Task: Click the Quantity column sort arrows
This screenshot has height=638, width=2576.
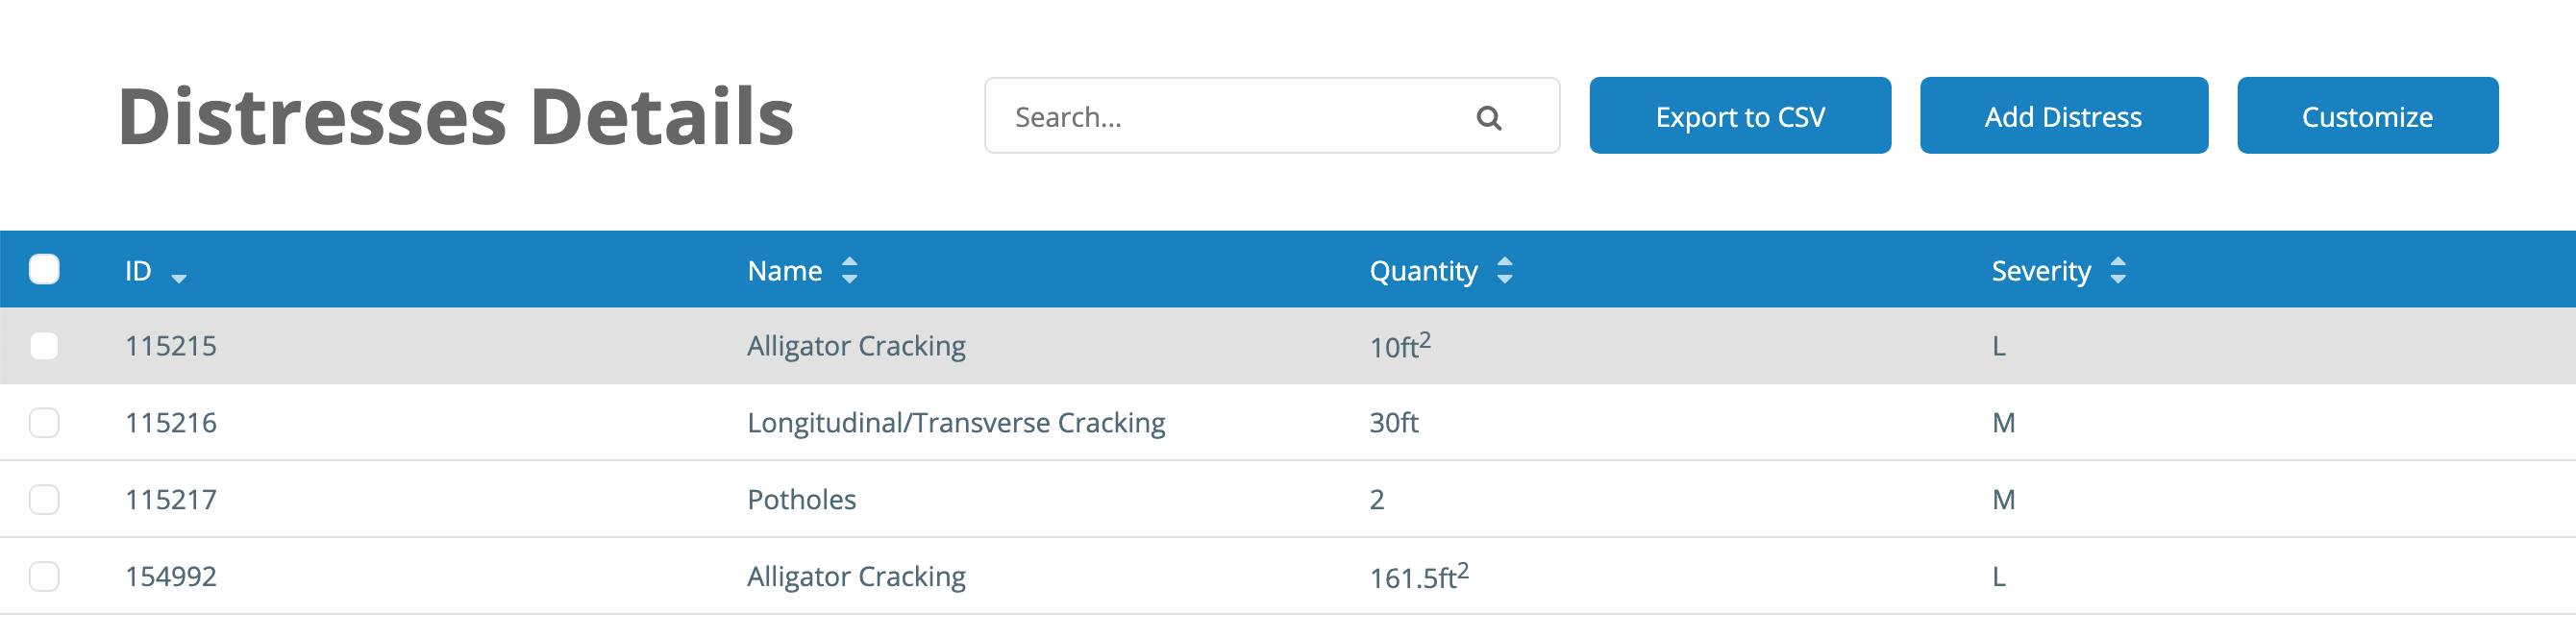Action: pos(1504,270)
